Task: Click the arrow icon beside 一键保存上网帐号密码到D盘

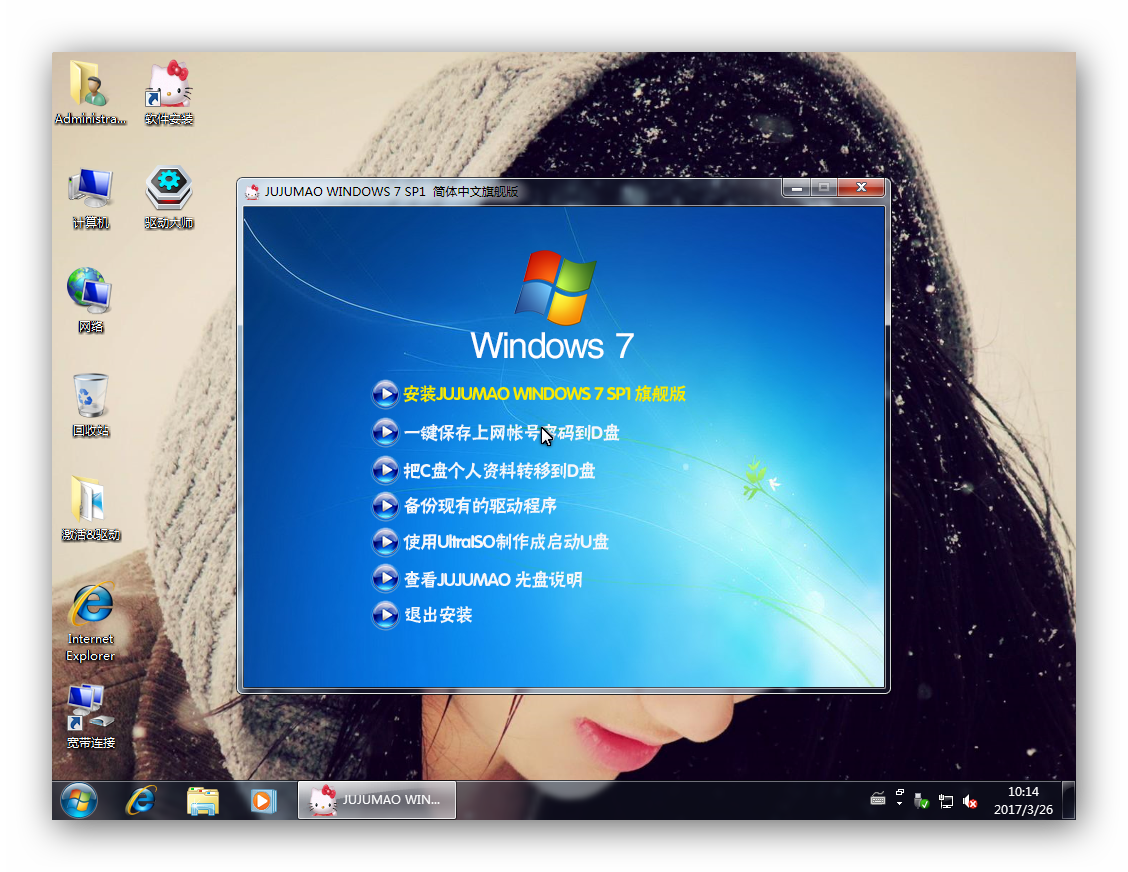Action: (x=385, y=432)
